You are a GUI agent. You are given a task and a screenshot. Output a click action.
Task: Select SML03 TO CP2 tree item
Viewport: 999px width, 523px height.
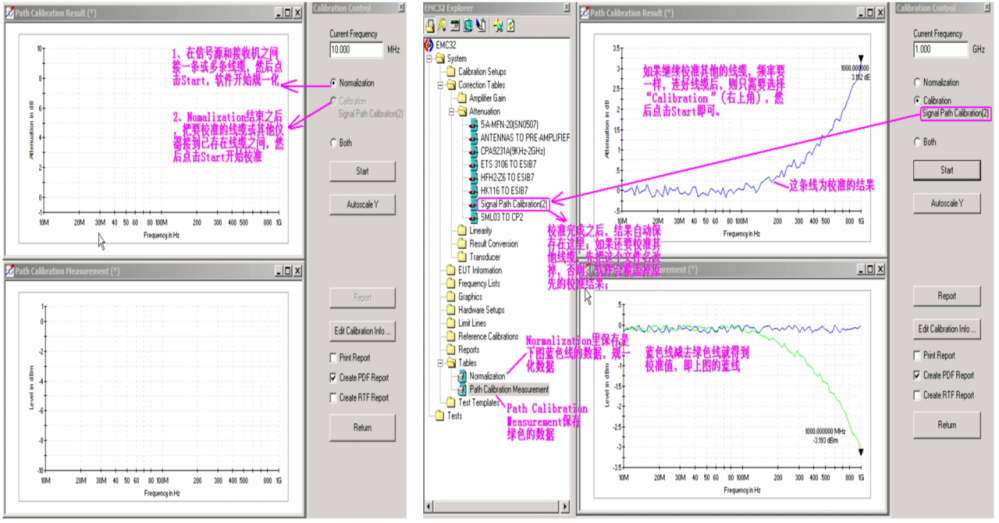(x=502, y=218)
